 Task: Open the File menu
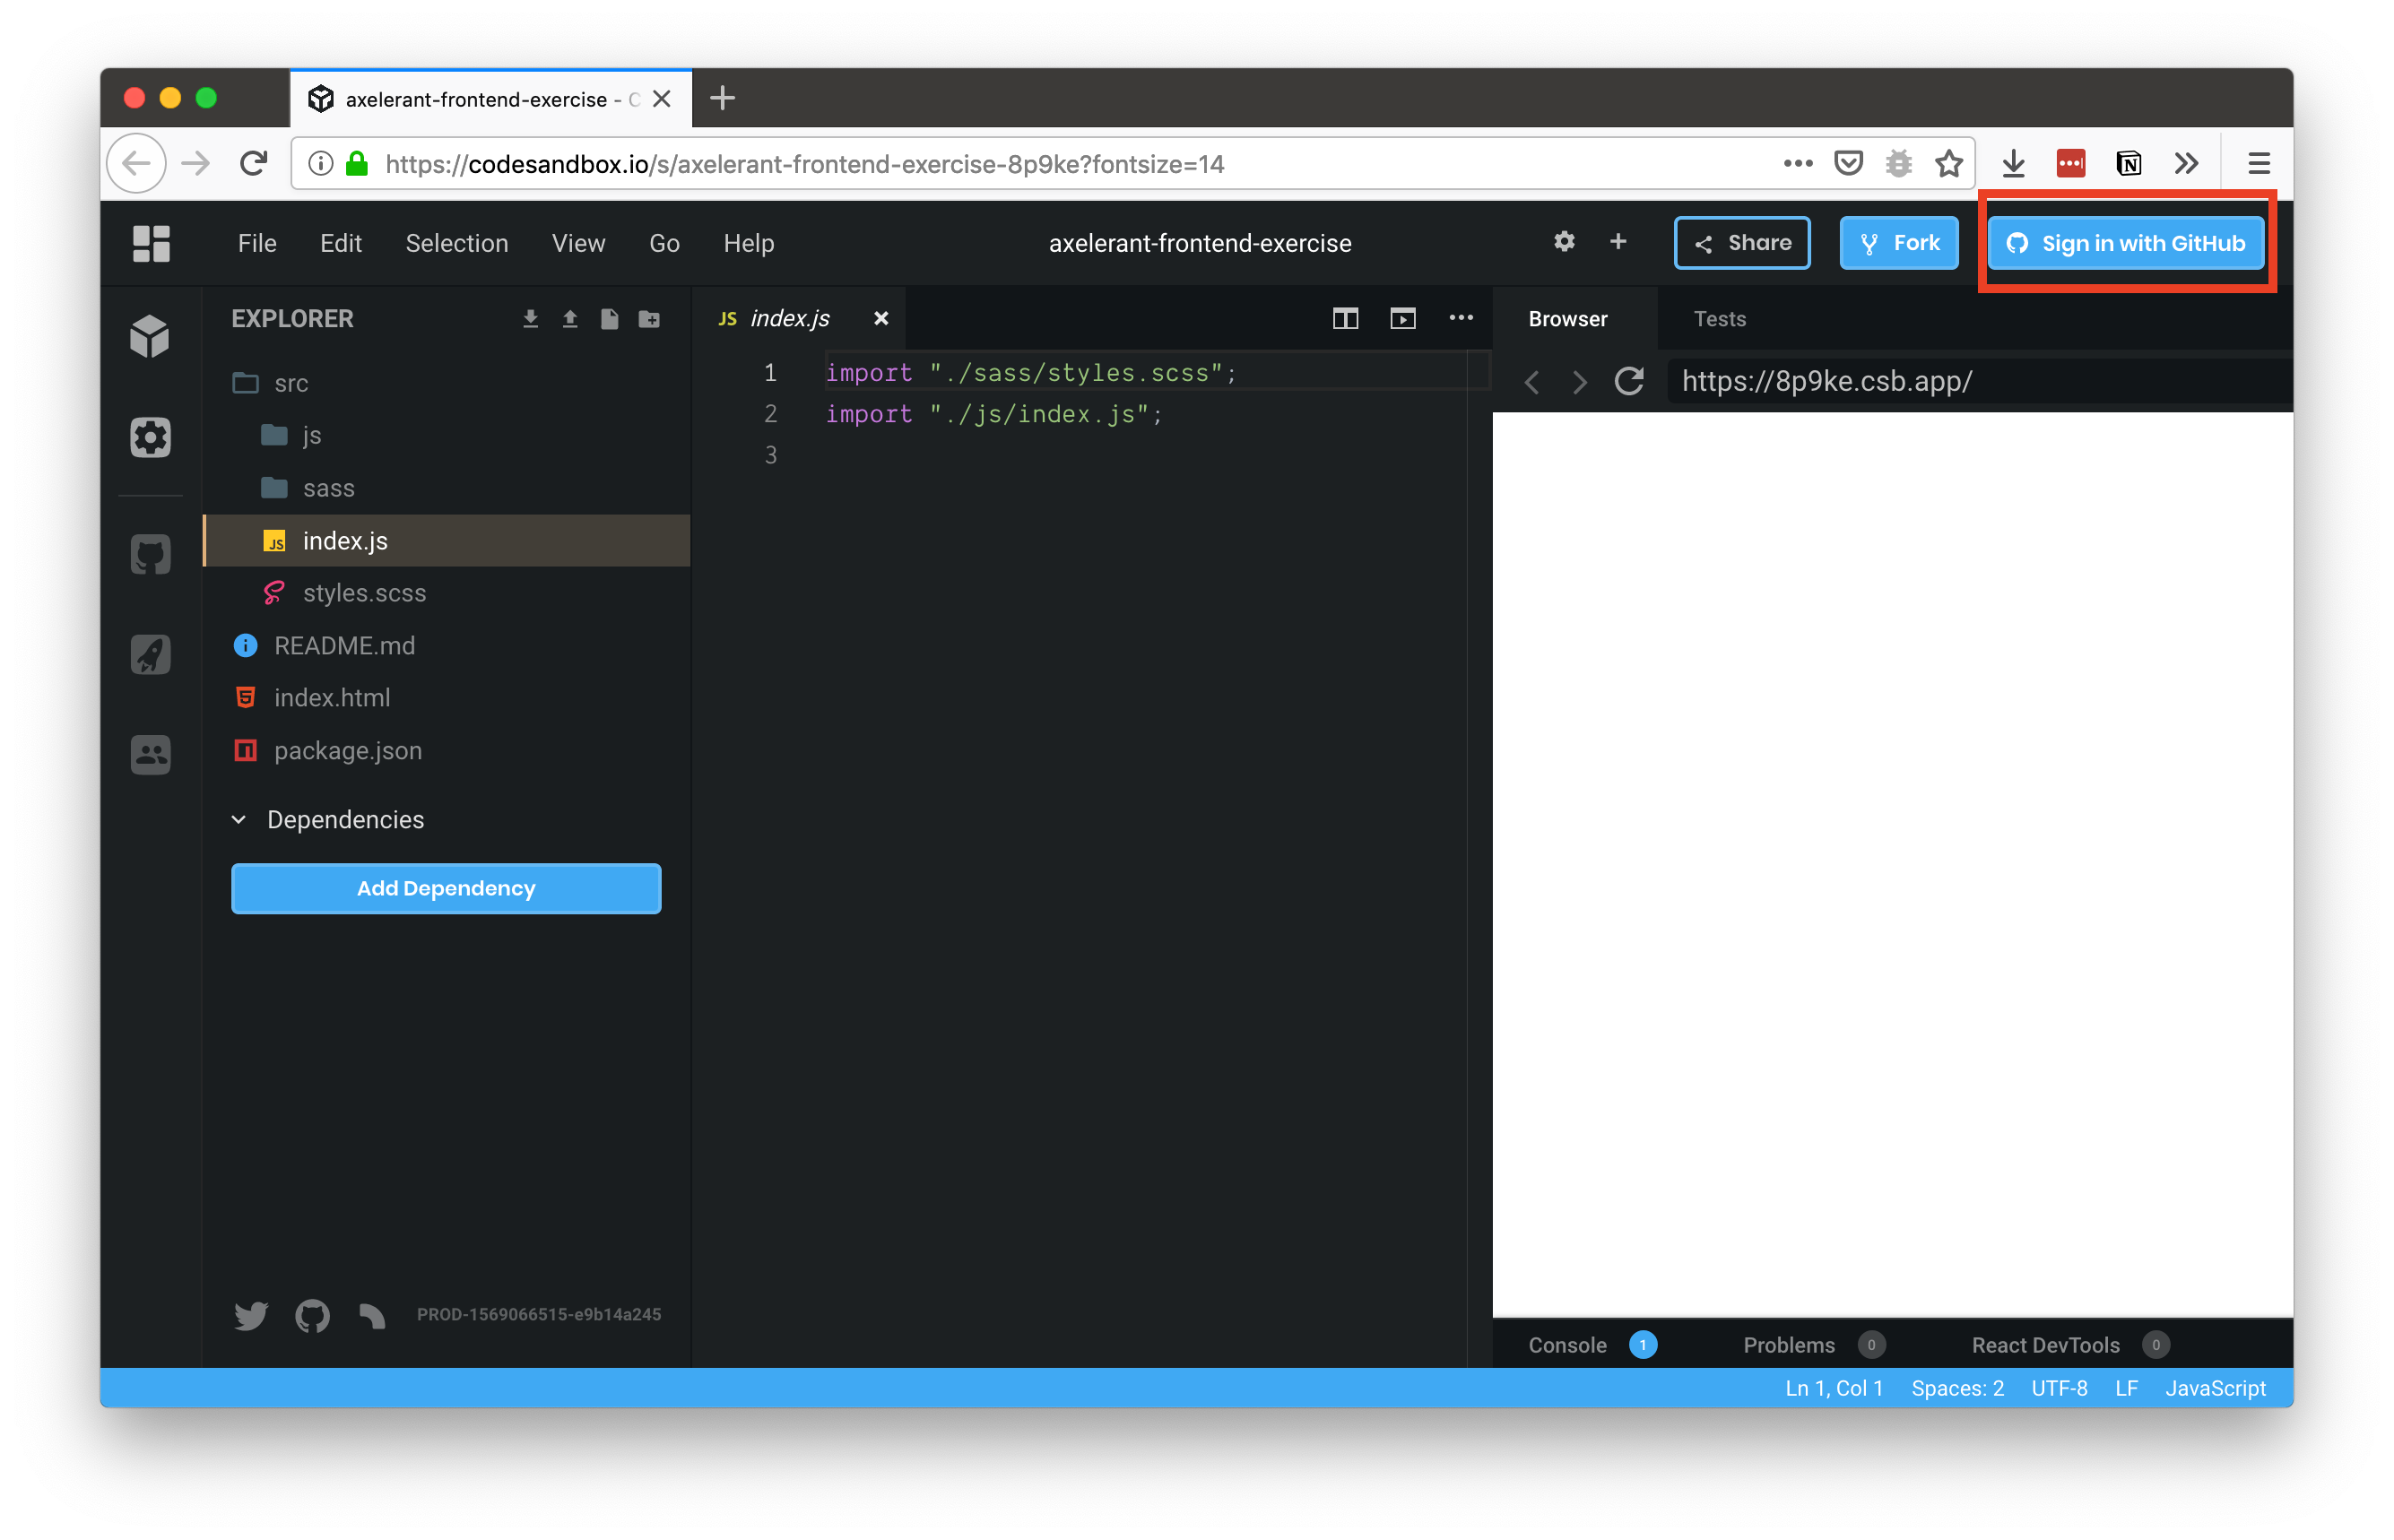[257, 243]
